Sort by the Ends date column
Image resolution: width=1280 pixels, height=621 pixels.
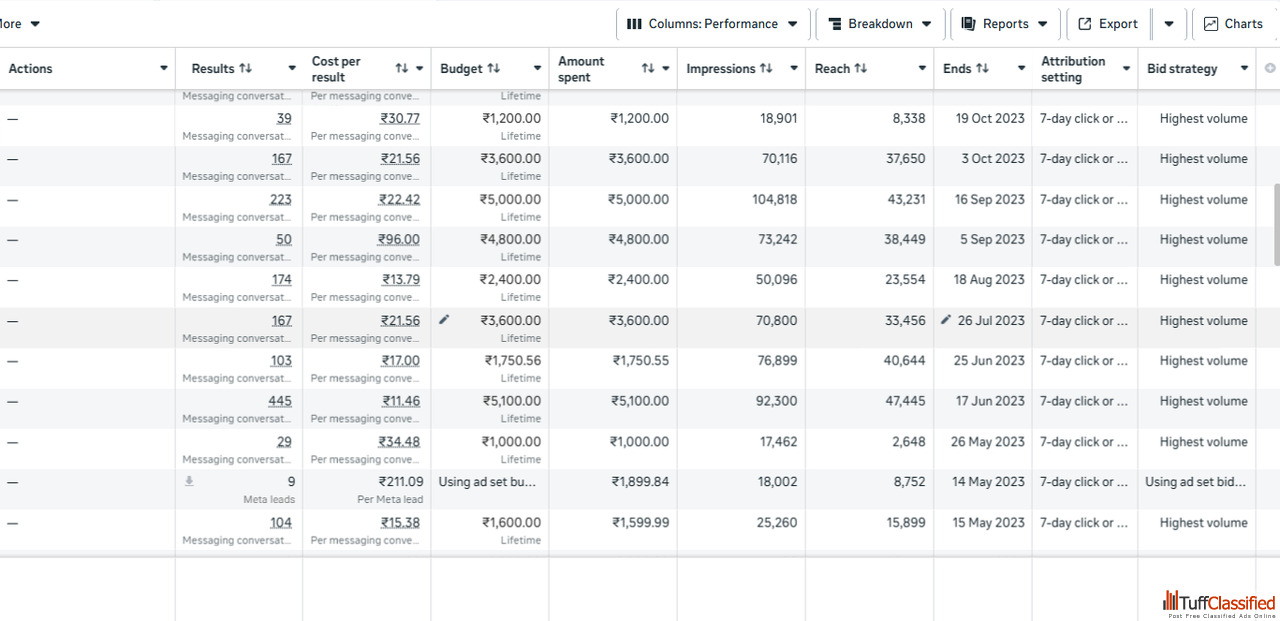[x=982, y=69]
